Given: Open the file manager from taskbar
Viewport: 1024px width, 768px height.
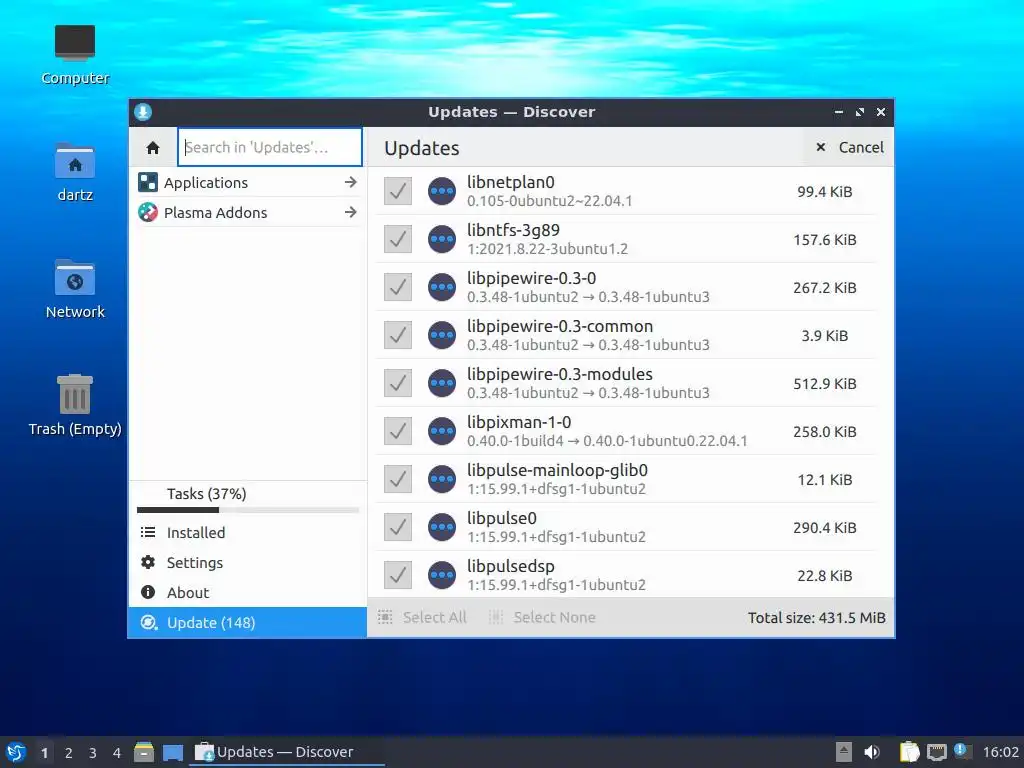Looking at the screenshot, I should point(144,752).
